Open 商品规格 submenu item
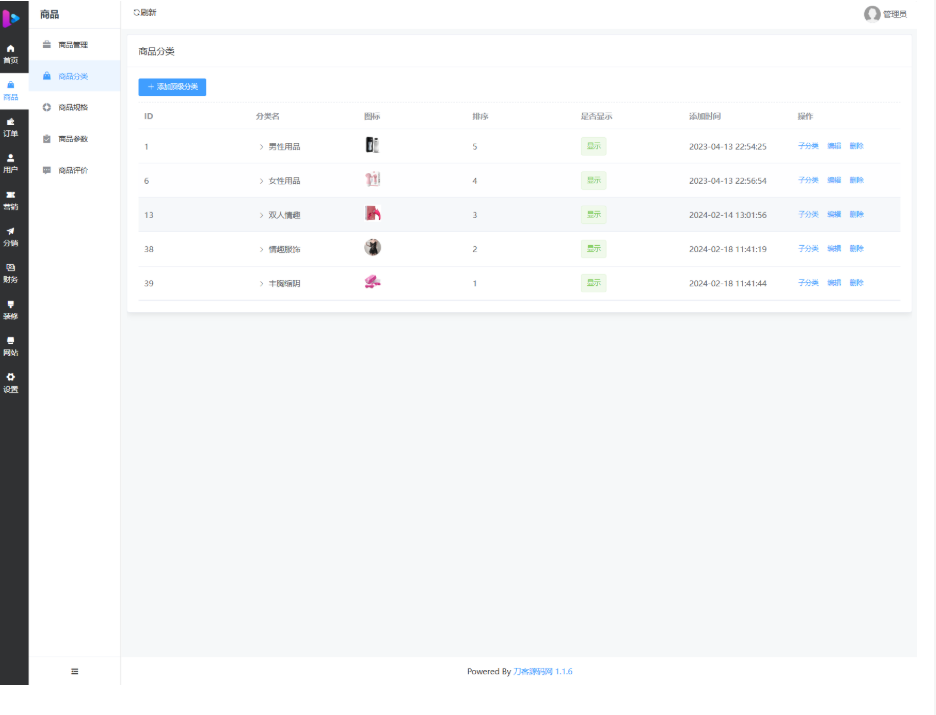Image resolution: width=936 pixels, height=715 pixels. pos(74,107)
